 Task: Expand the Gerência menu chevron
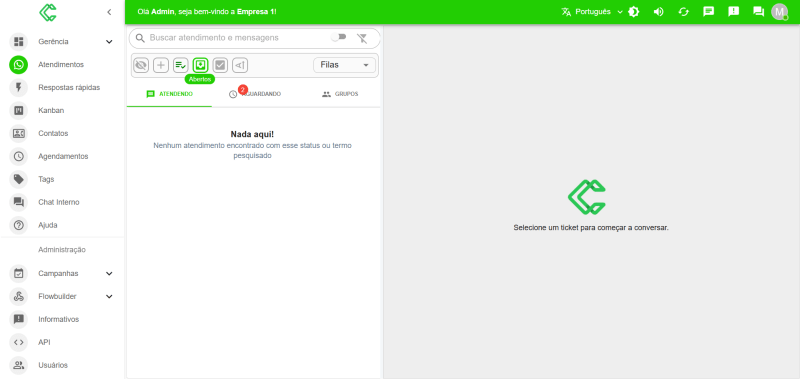(x=109, y=42)
